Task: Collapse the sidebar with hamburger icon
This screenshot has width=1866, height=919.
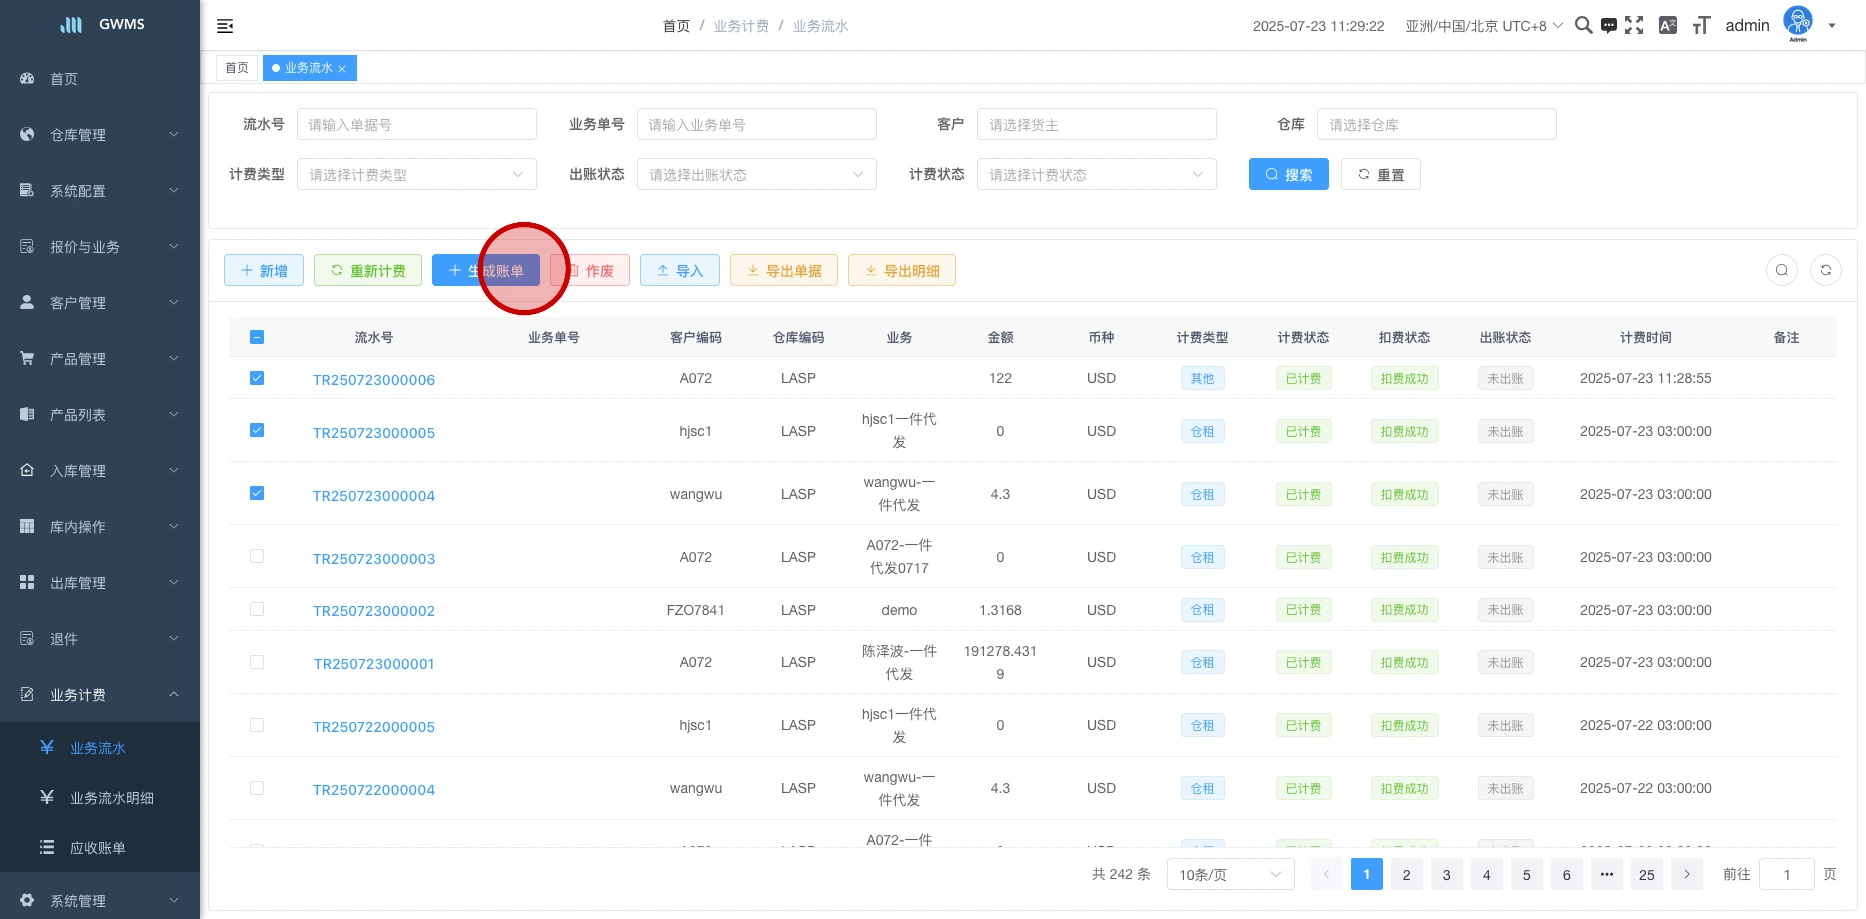Action: pyautogui.click(x=225, y=26)
